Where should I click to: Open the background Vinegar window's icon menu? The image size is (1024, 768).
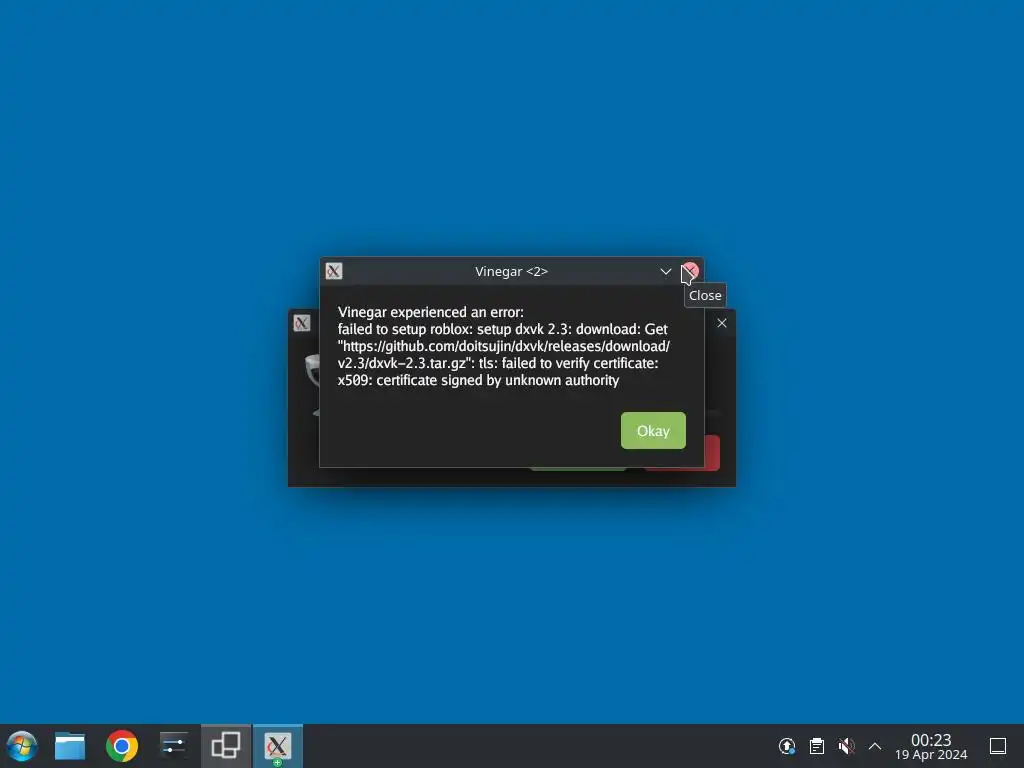click(302, 323)
